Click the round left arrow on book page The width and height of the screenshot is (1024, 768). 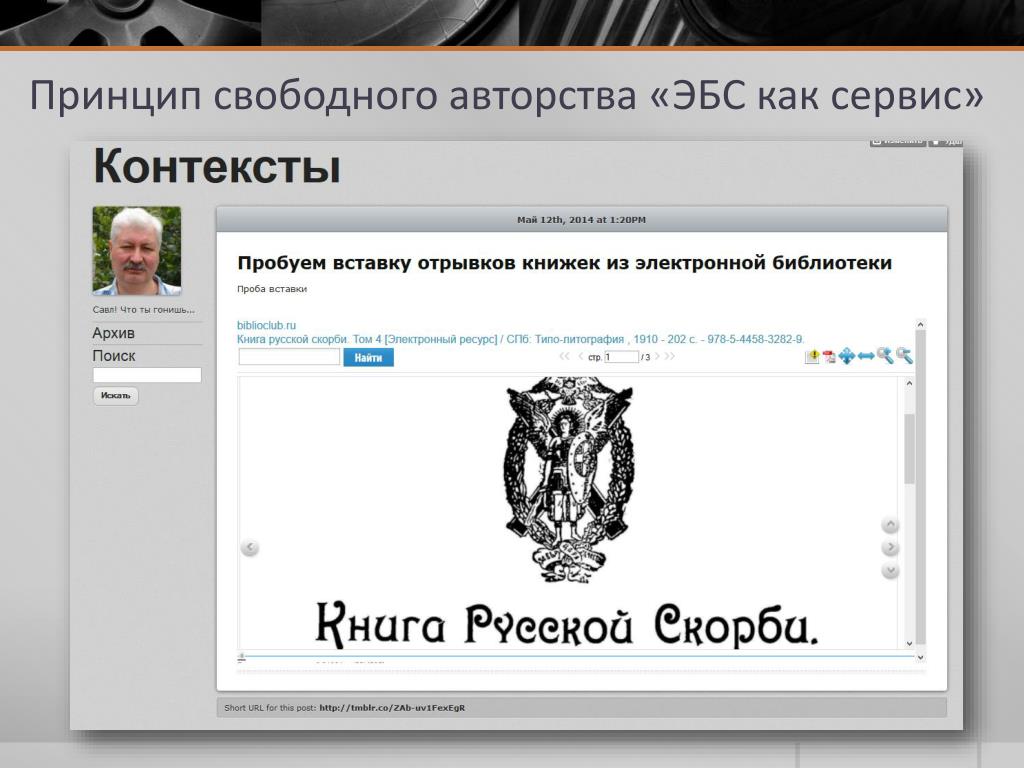click(249, 547)
